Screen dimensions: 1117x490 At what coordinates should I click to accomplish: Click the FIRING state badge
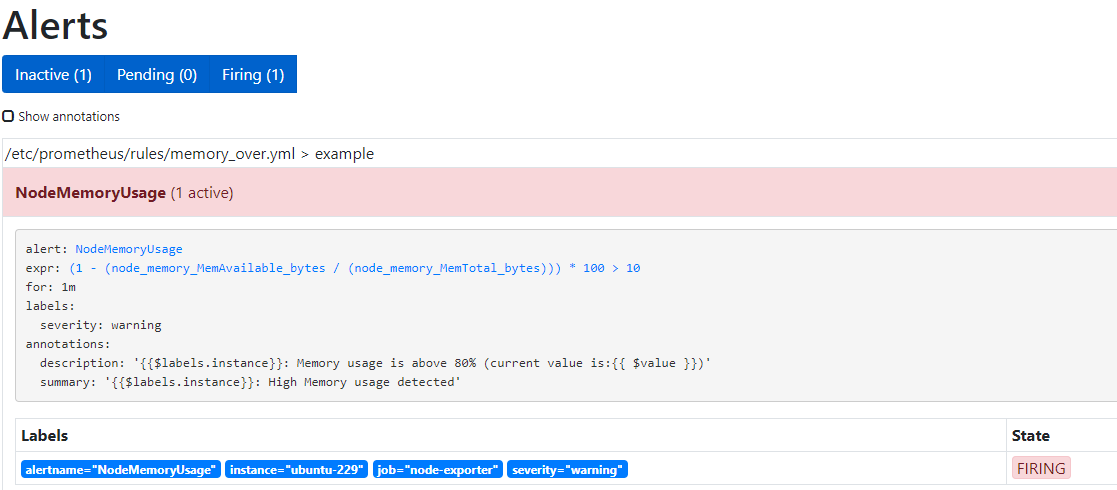1041,469
